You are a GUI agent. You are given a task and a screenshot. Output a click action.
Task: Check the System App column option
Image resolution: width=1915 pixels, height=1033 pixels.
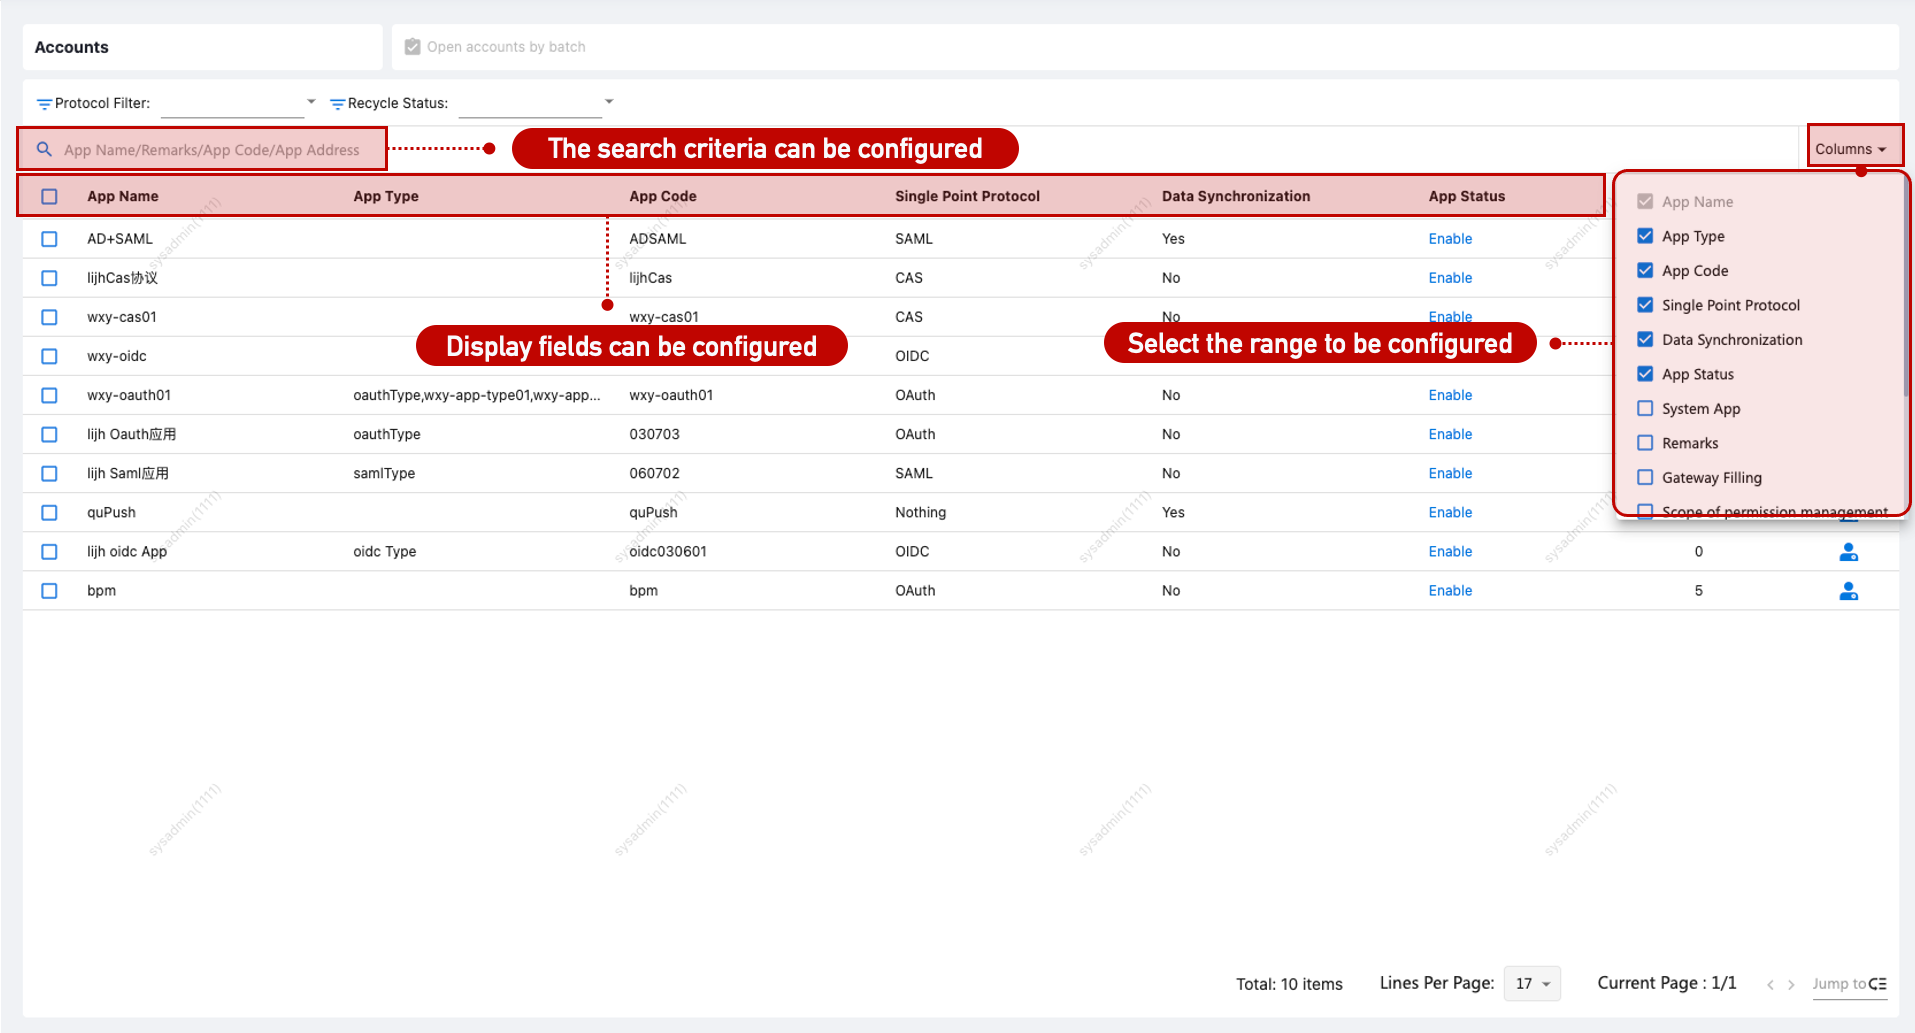point(1645,408)
